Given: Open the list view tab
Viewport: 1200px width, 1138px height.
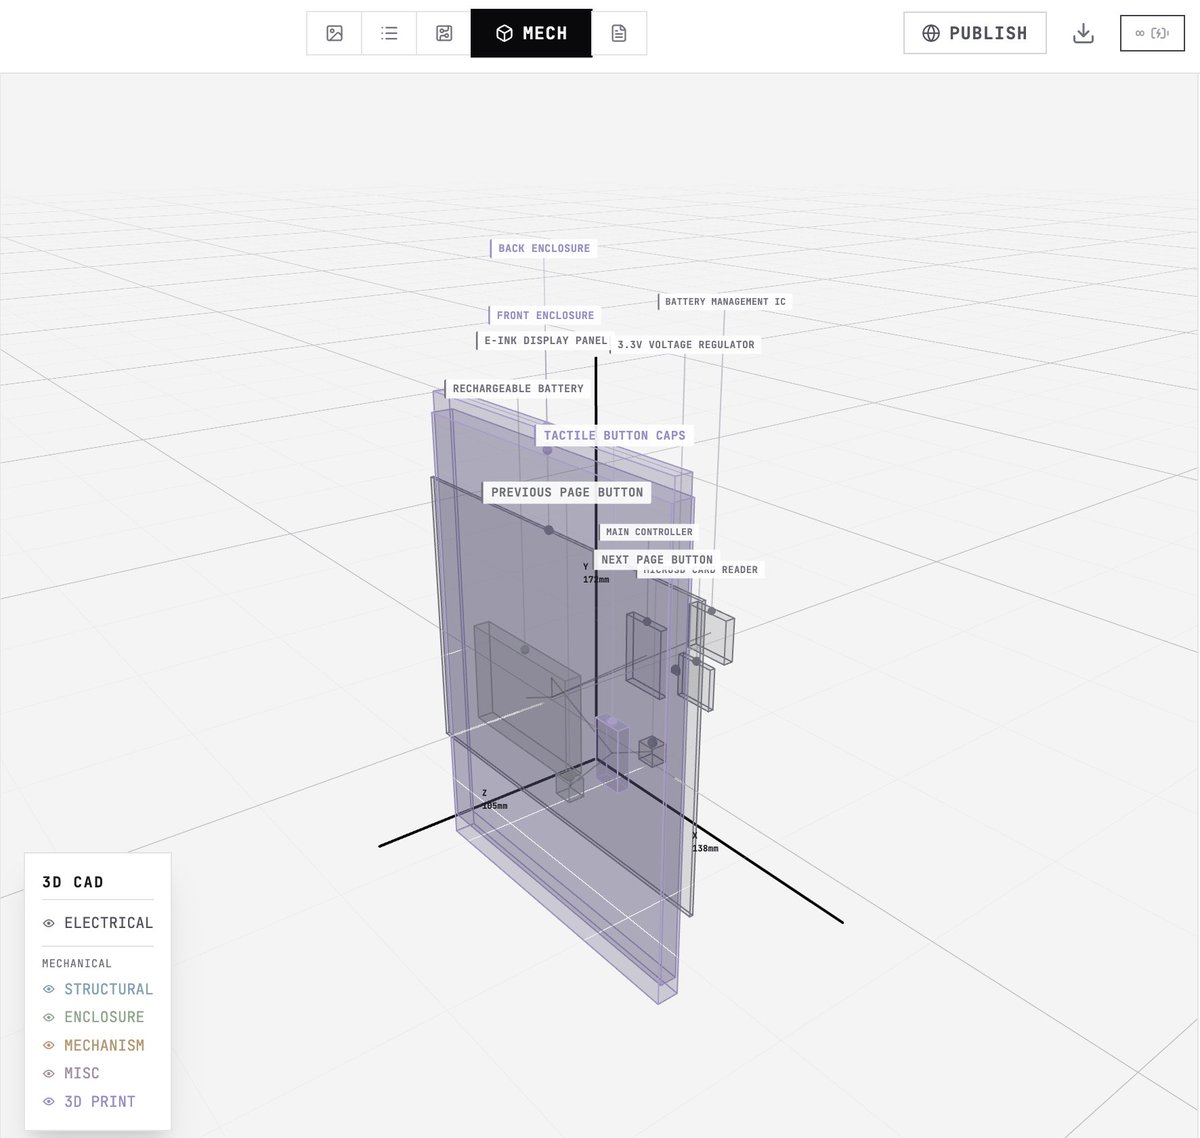Looking at the screenshot, I should point(389,33).
